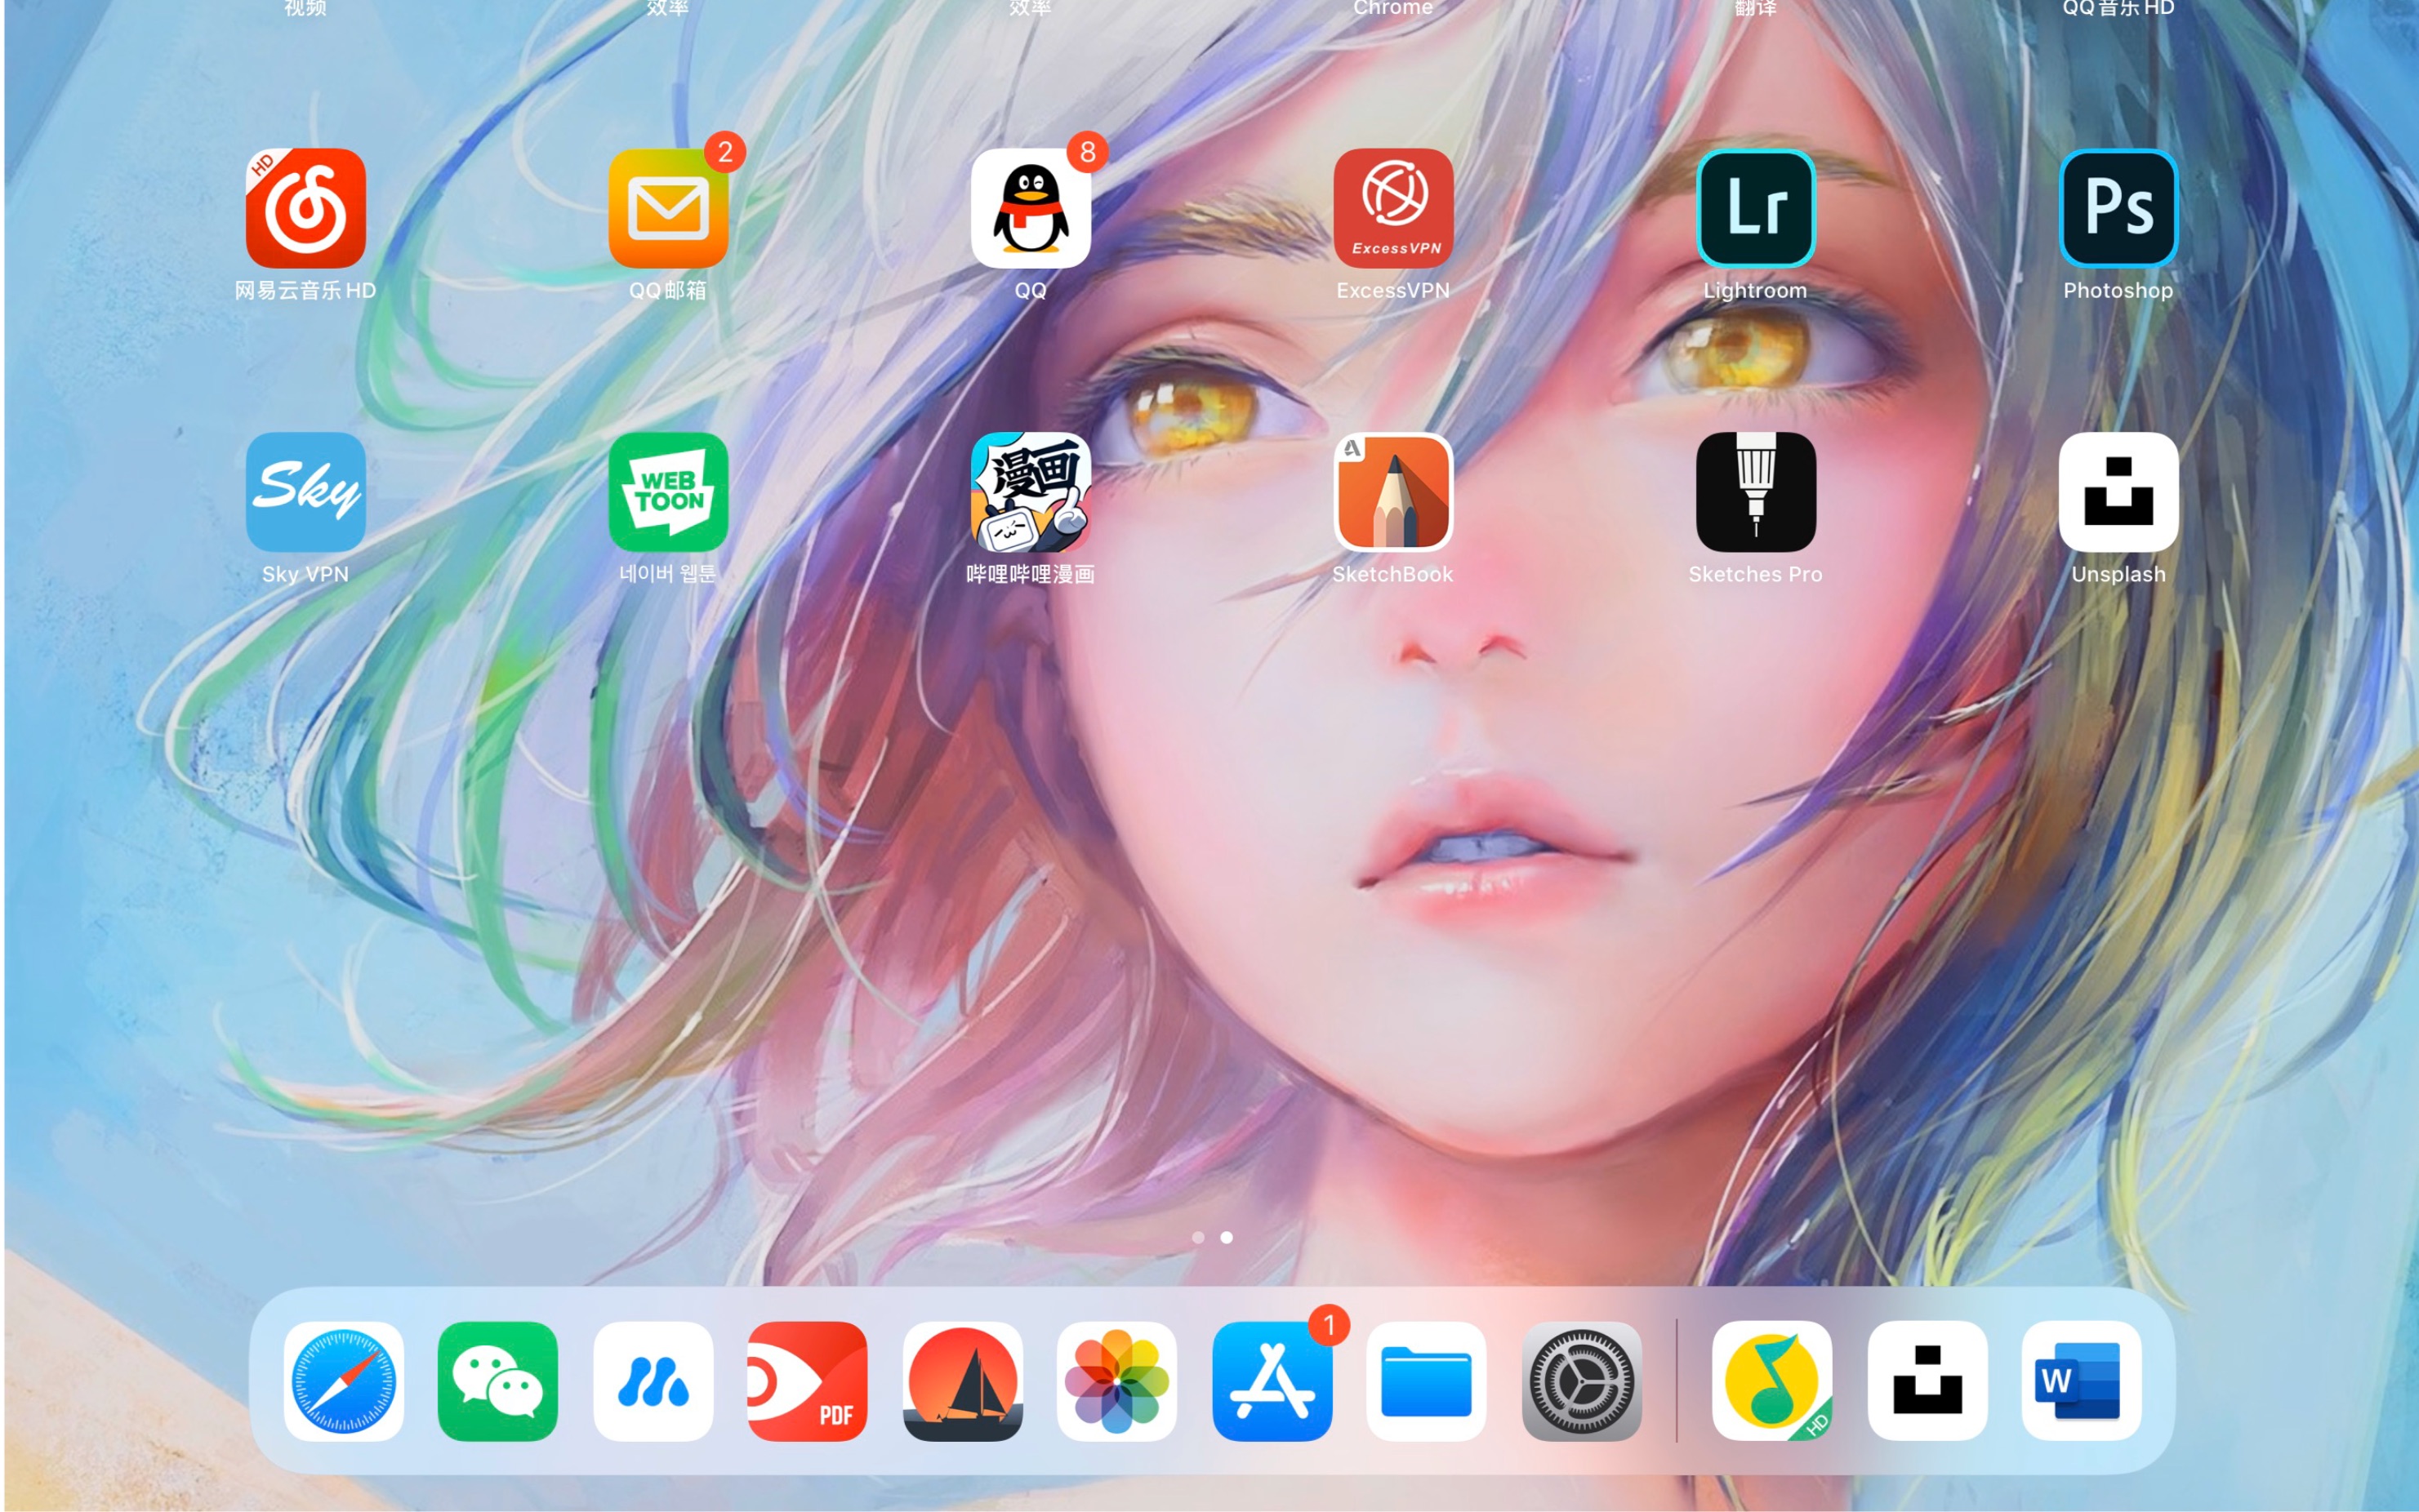Screen dimensions: 2419x1512
Task: Open 哔哩哔哩漫画 comics app
Action: coord(1030,492)
